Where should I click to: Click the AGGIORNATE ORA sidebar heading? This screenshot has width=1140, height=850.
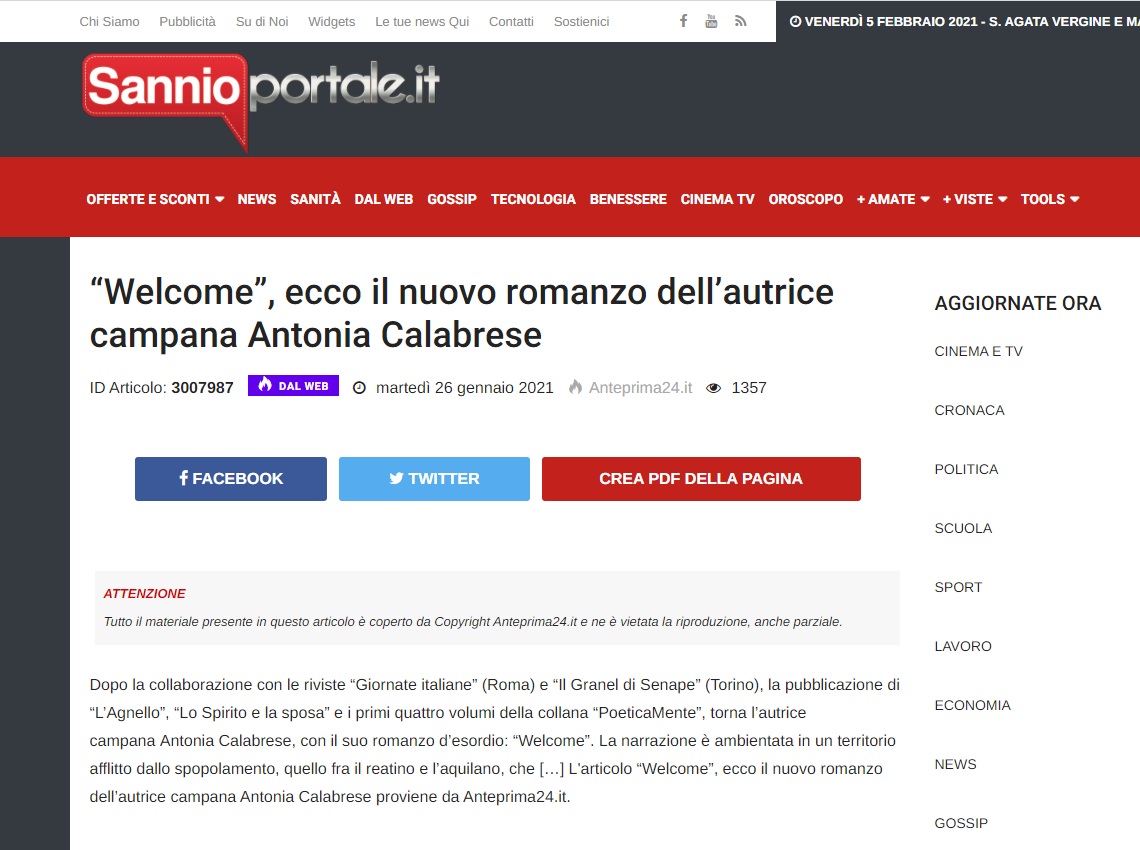tap(1018, 303)
